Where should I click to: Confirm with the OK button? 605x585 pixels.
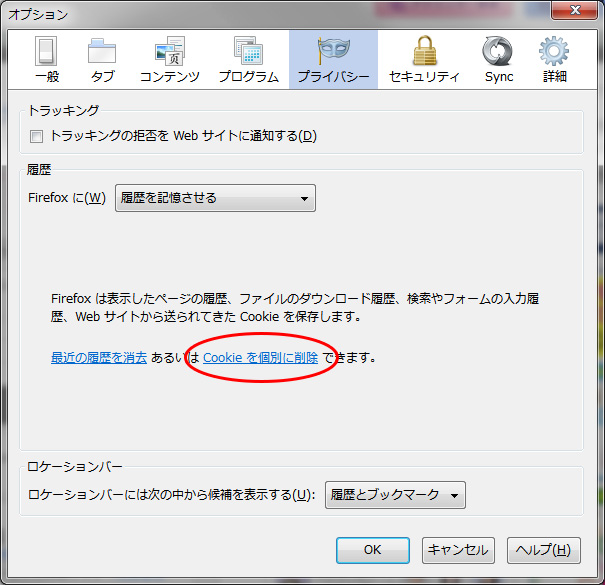pos(373,550)
